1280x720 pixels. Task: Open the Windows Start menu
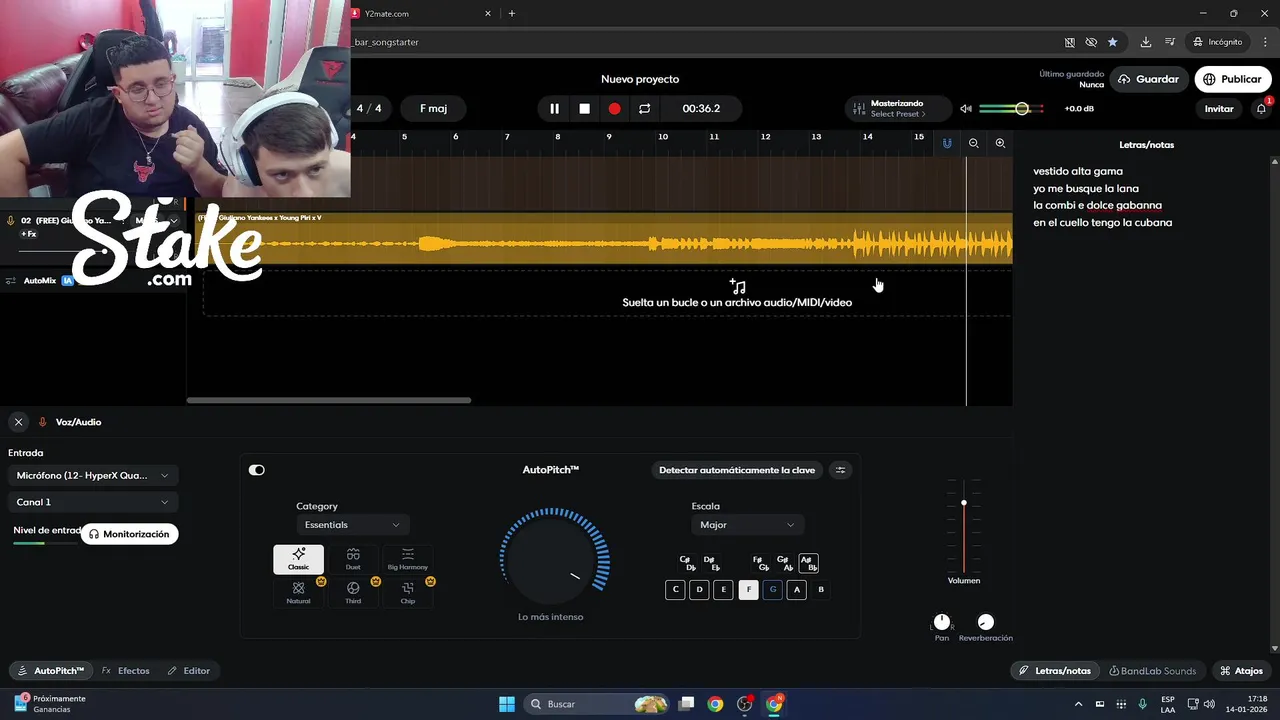click(x=506, y=704)
